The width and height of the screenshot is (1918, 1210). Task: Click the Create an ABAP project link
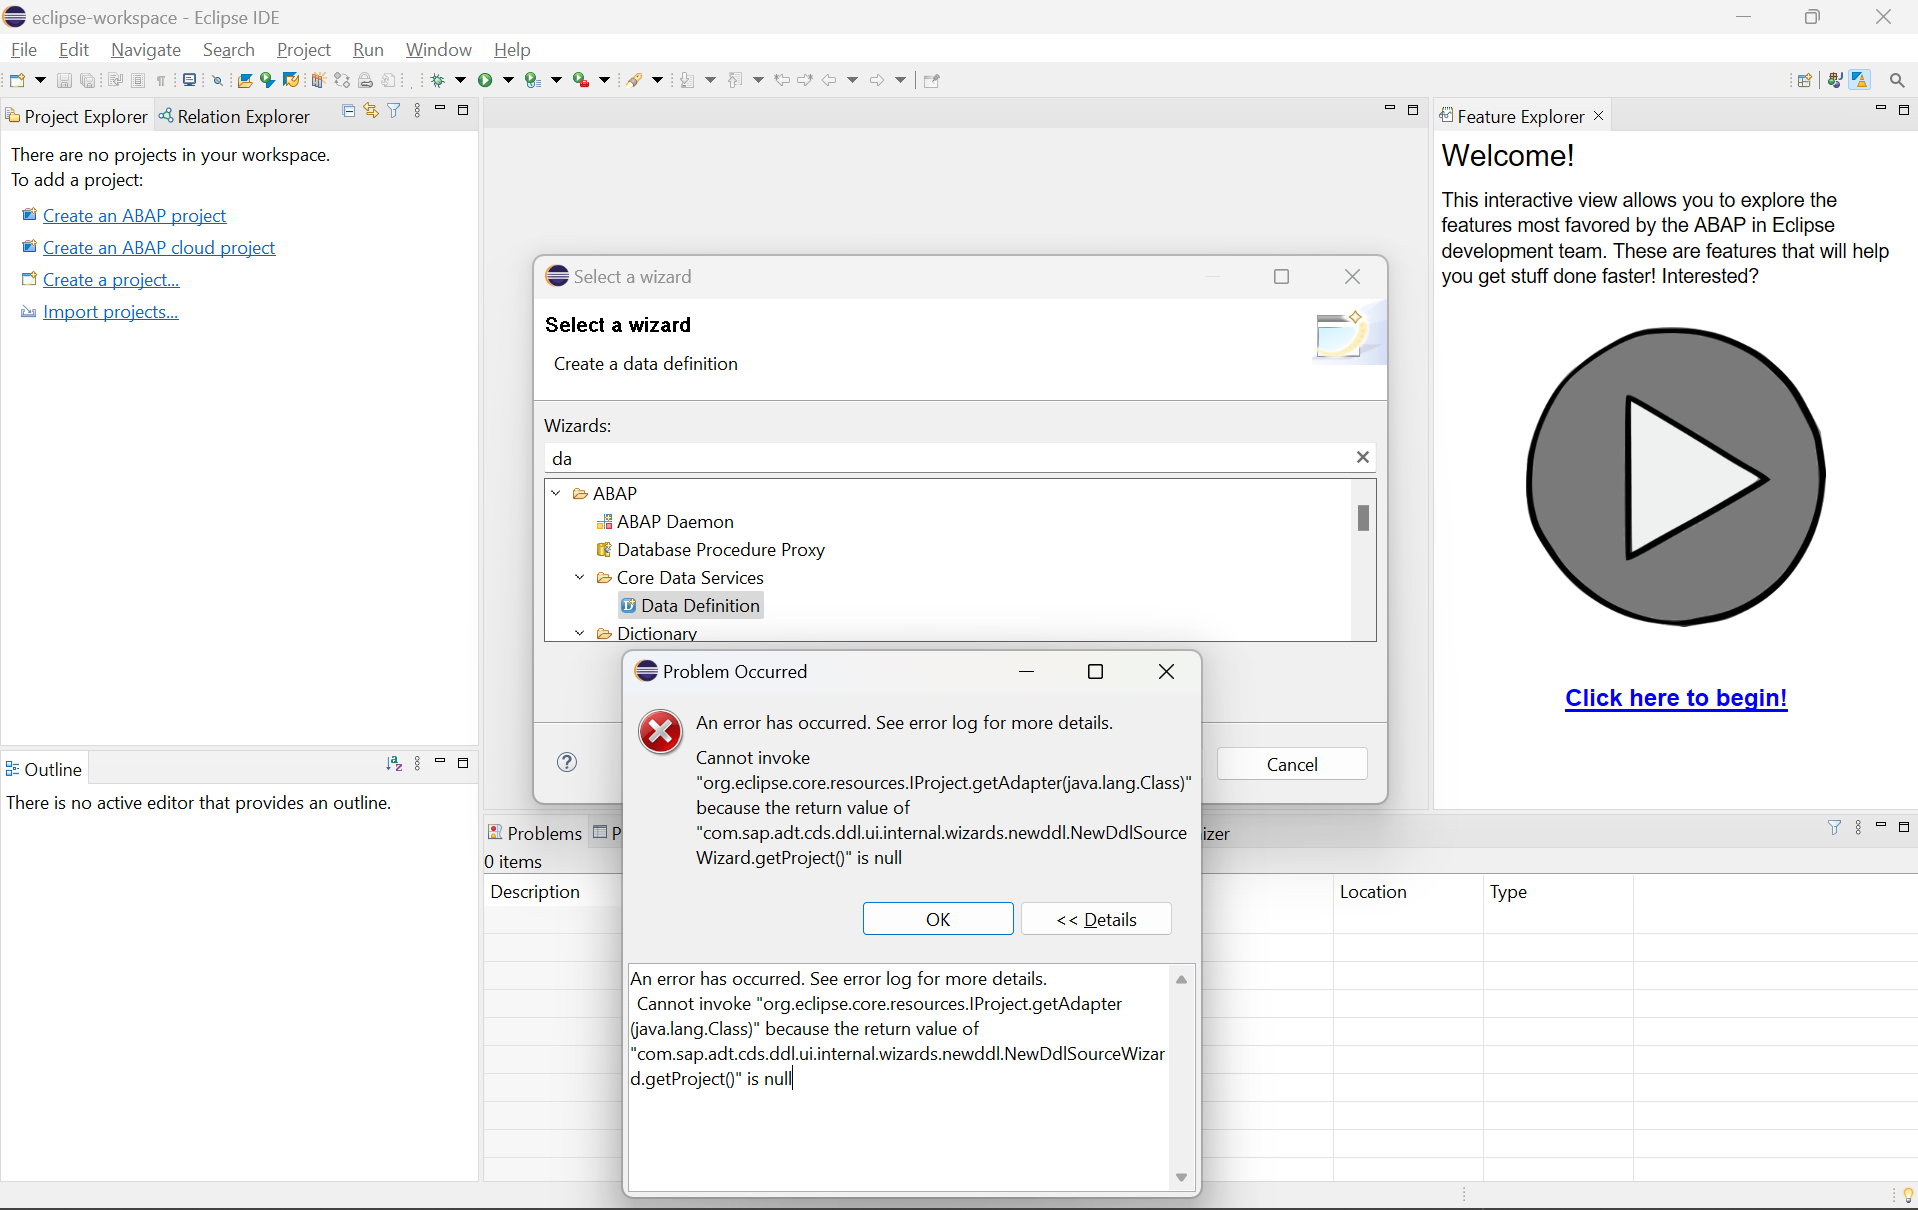point(134,215)
